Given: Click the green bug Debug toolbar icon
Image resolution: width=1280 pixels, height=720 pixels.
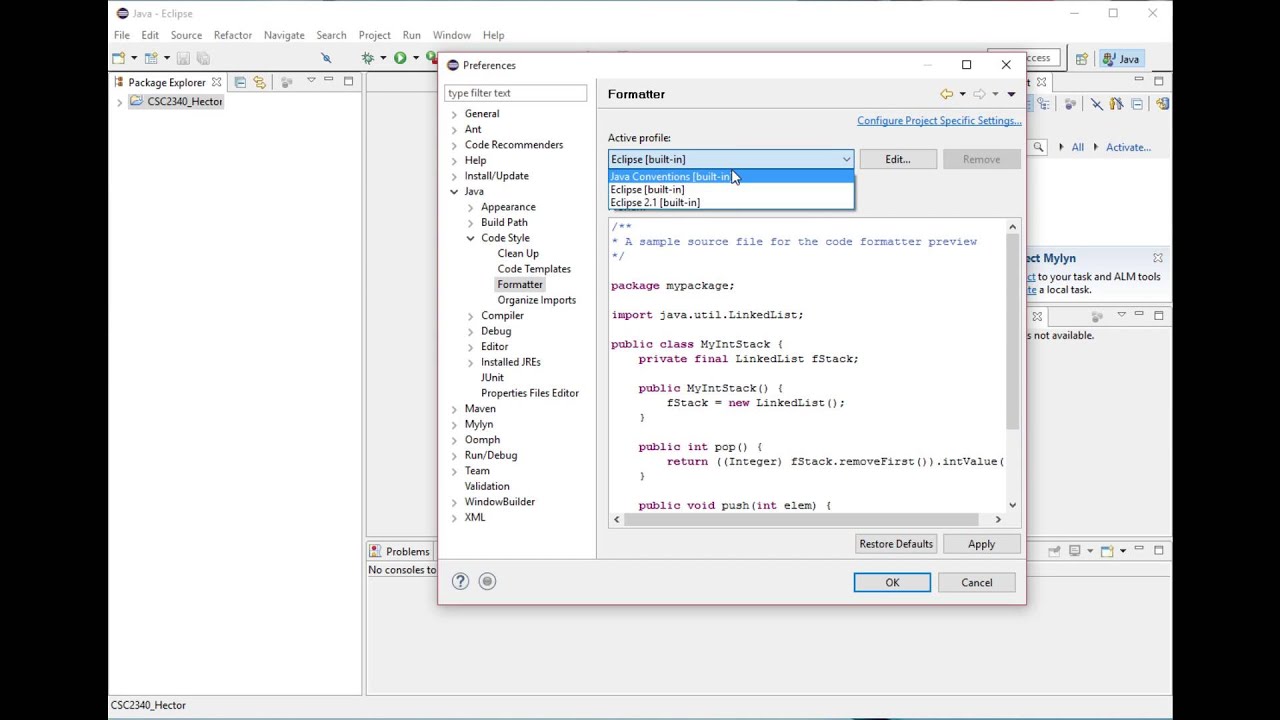Looking at the screenshot, I should tap(367, 58).
